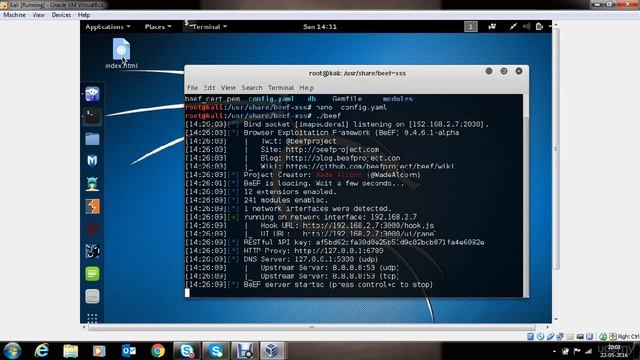This screenshot has height=360, width=640.
Task: Open the Search menu in the terminal window
Action: pos(252,88)
